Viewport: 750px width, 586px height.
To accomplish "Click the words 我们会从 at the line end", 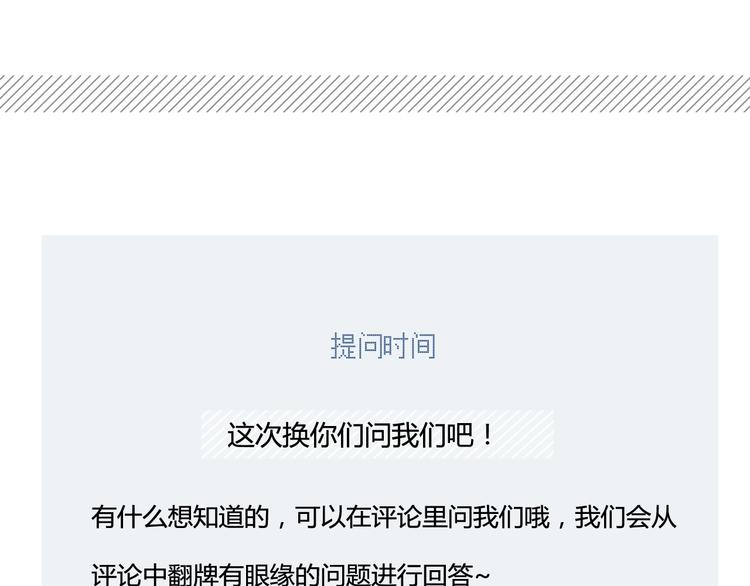I will tap(625, 517).
